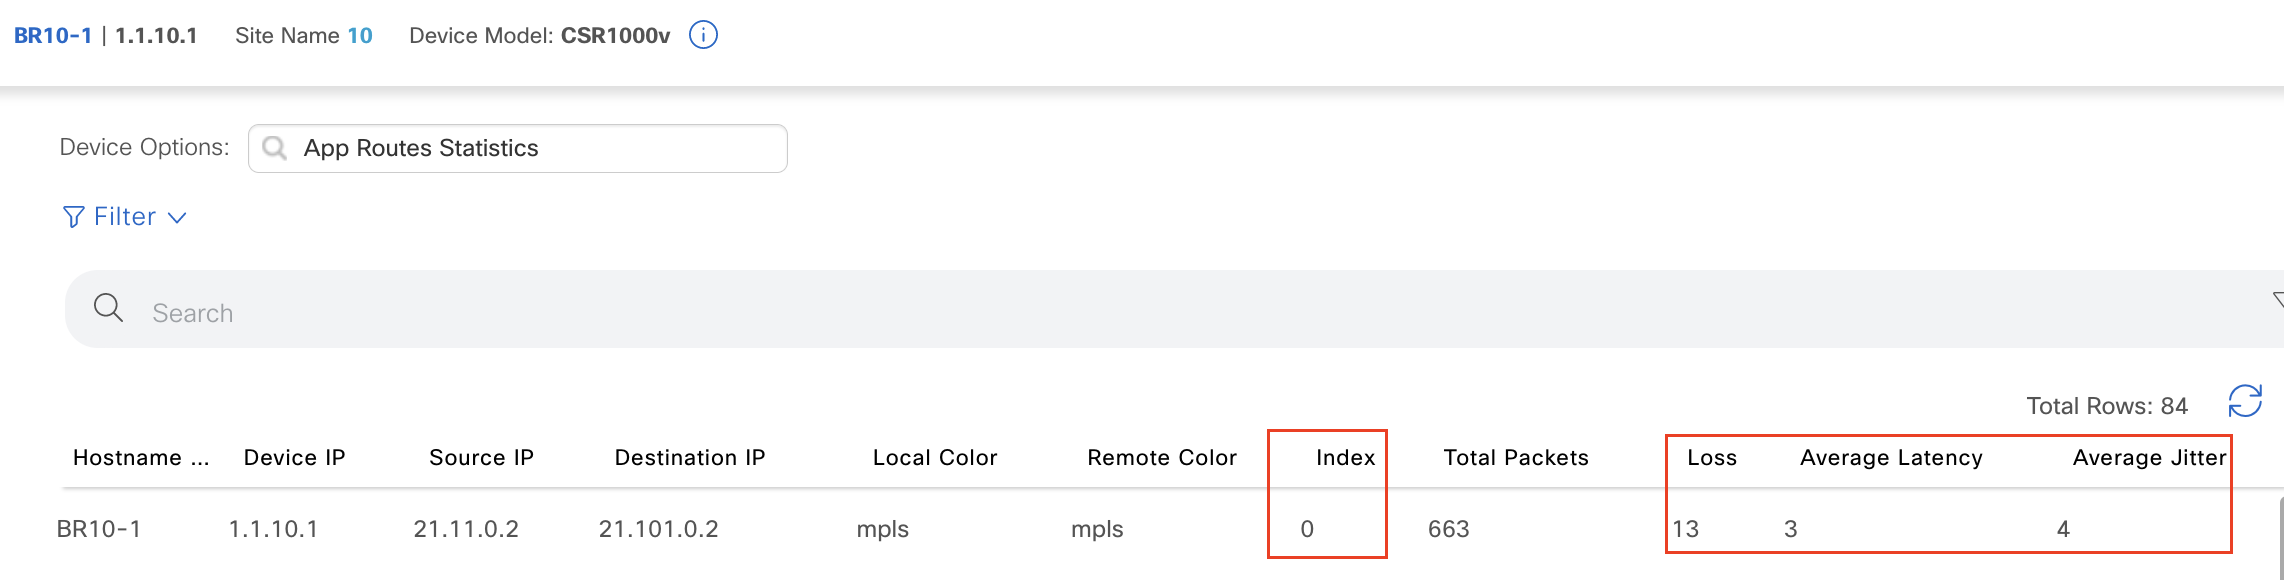Sort by the Destination IP column header
The height and width of the screenshot is (580, 2284).
pos(689,458)
